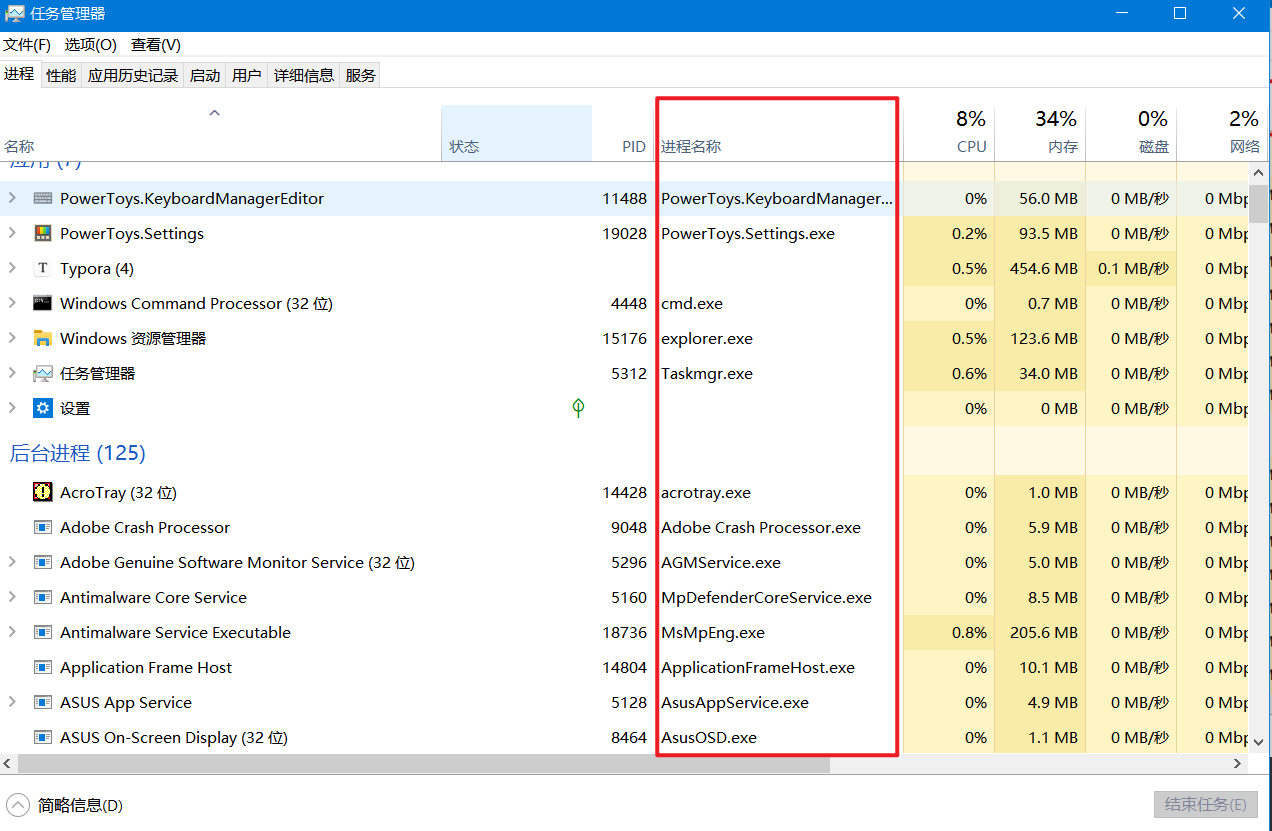
Task: Click the green leaf suspended-status icon
Action: [x=578, y=407]
